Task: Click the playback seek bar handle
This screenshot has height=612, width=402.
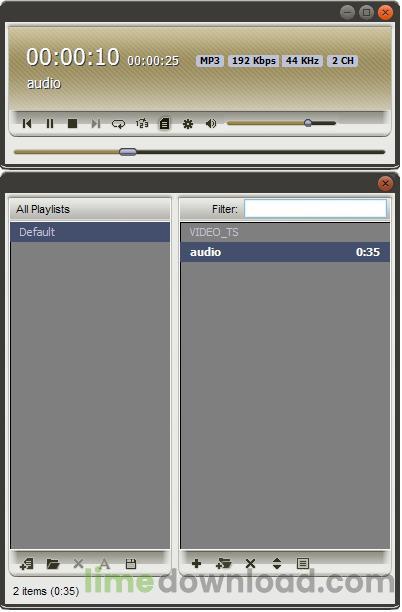Action: click(128, 152)
